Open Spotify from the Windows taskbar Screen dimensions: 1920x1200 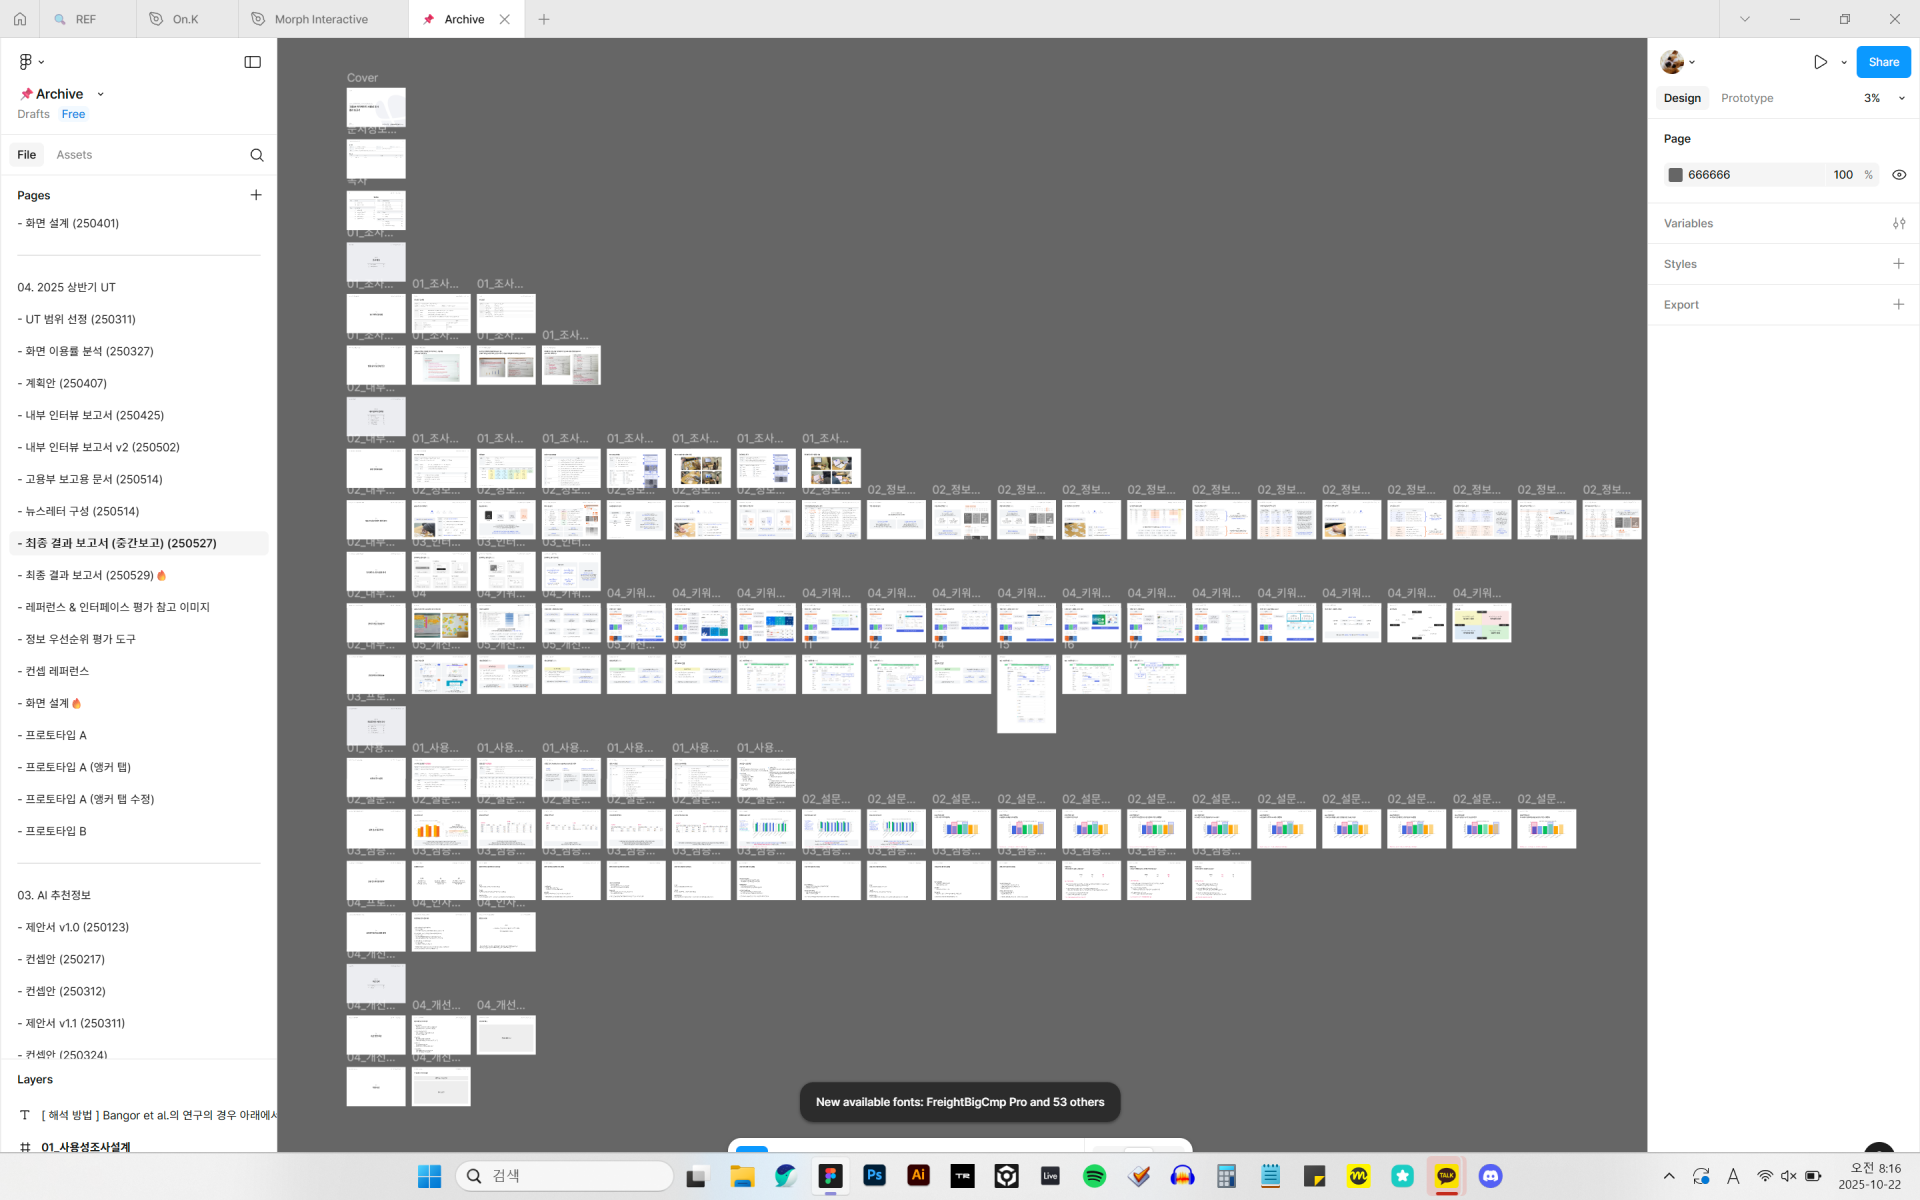[1094, 1176]
